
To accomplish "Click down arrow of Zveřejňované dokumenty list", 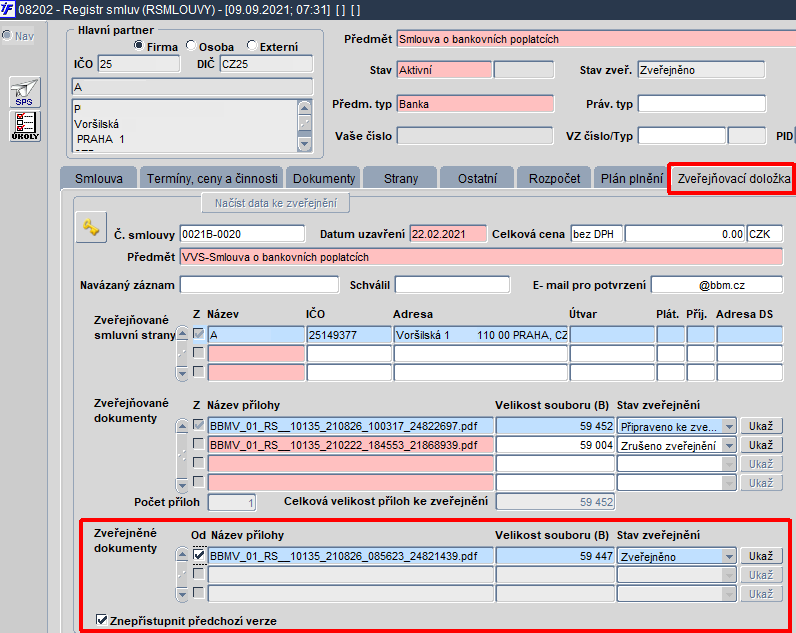I will (x=182, y=485).
